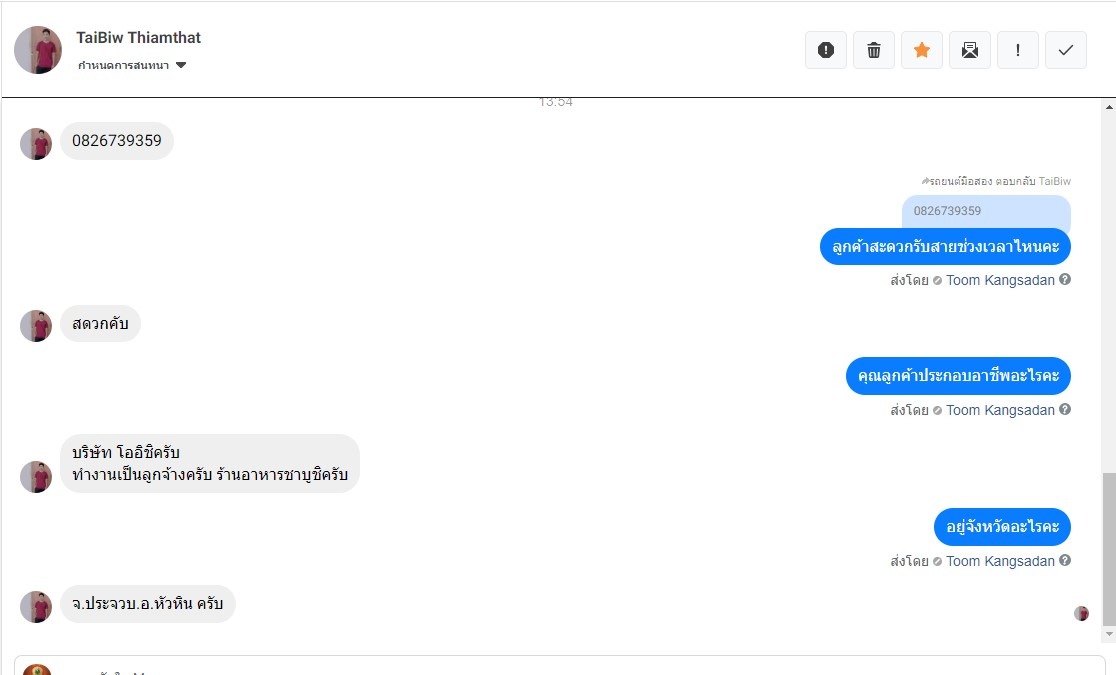Screen dimensions: 1116x675
Task: Click quoted reply bubble showing 0826739359
Action: pyautogui.click(x=986, y=211)
